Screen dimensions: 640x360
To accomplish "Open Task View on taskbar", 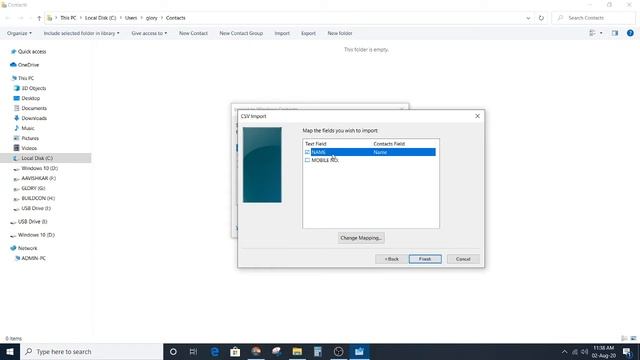I will point(193,351).
